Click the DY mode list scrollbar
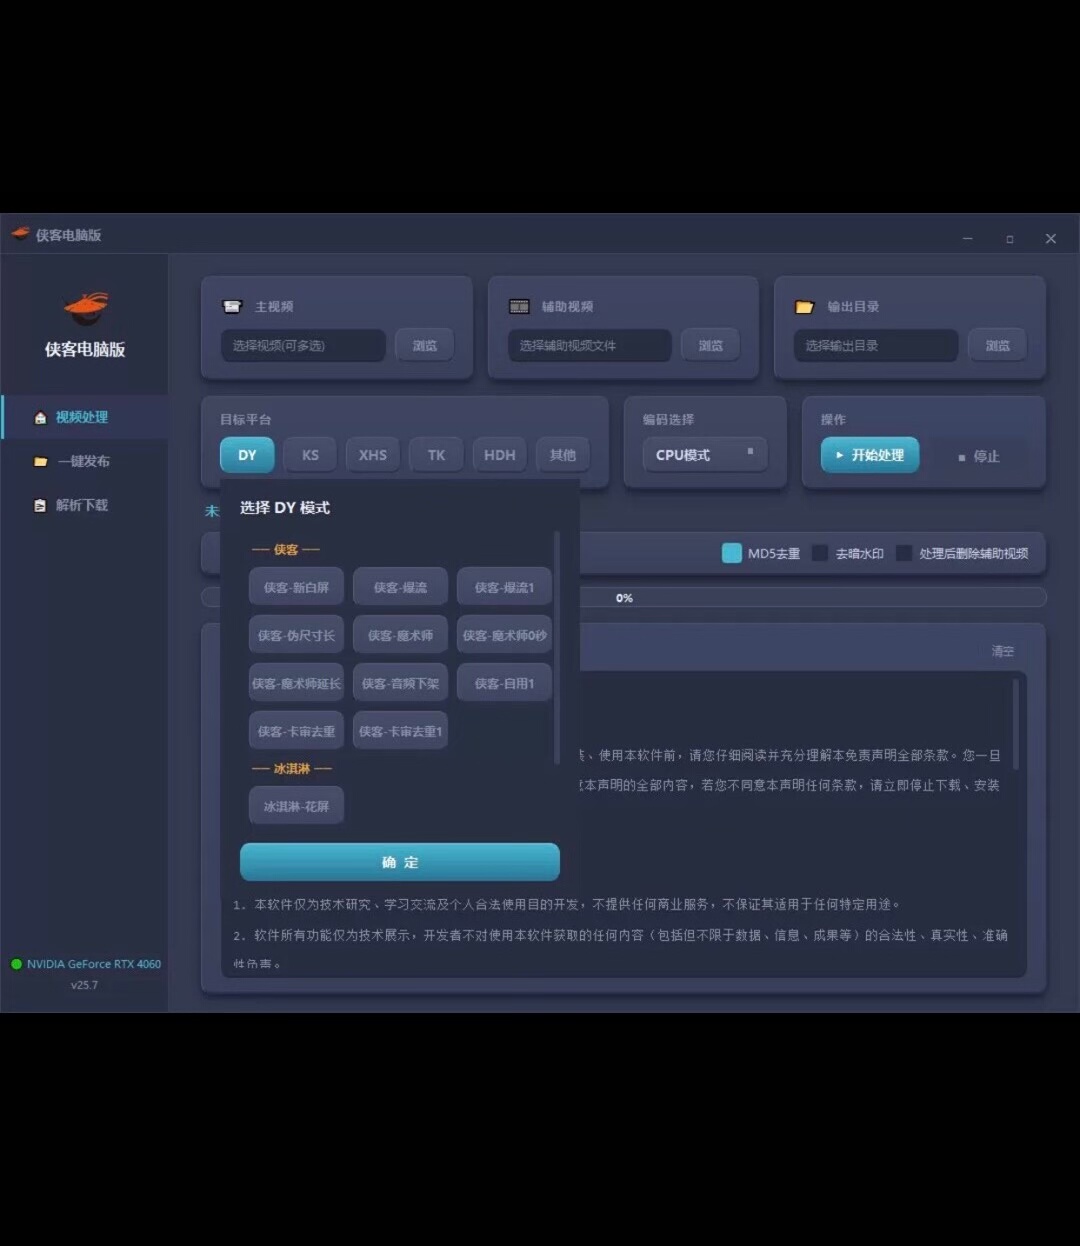This screenshot has width=1080, height=1246. [x=556, y=648]
